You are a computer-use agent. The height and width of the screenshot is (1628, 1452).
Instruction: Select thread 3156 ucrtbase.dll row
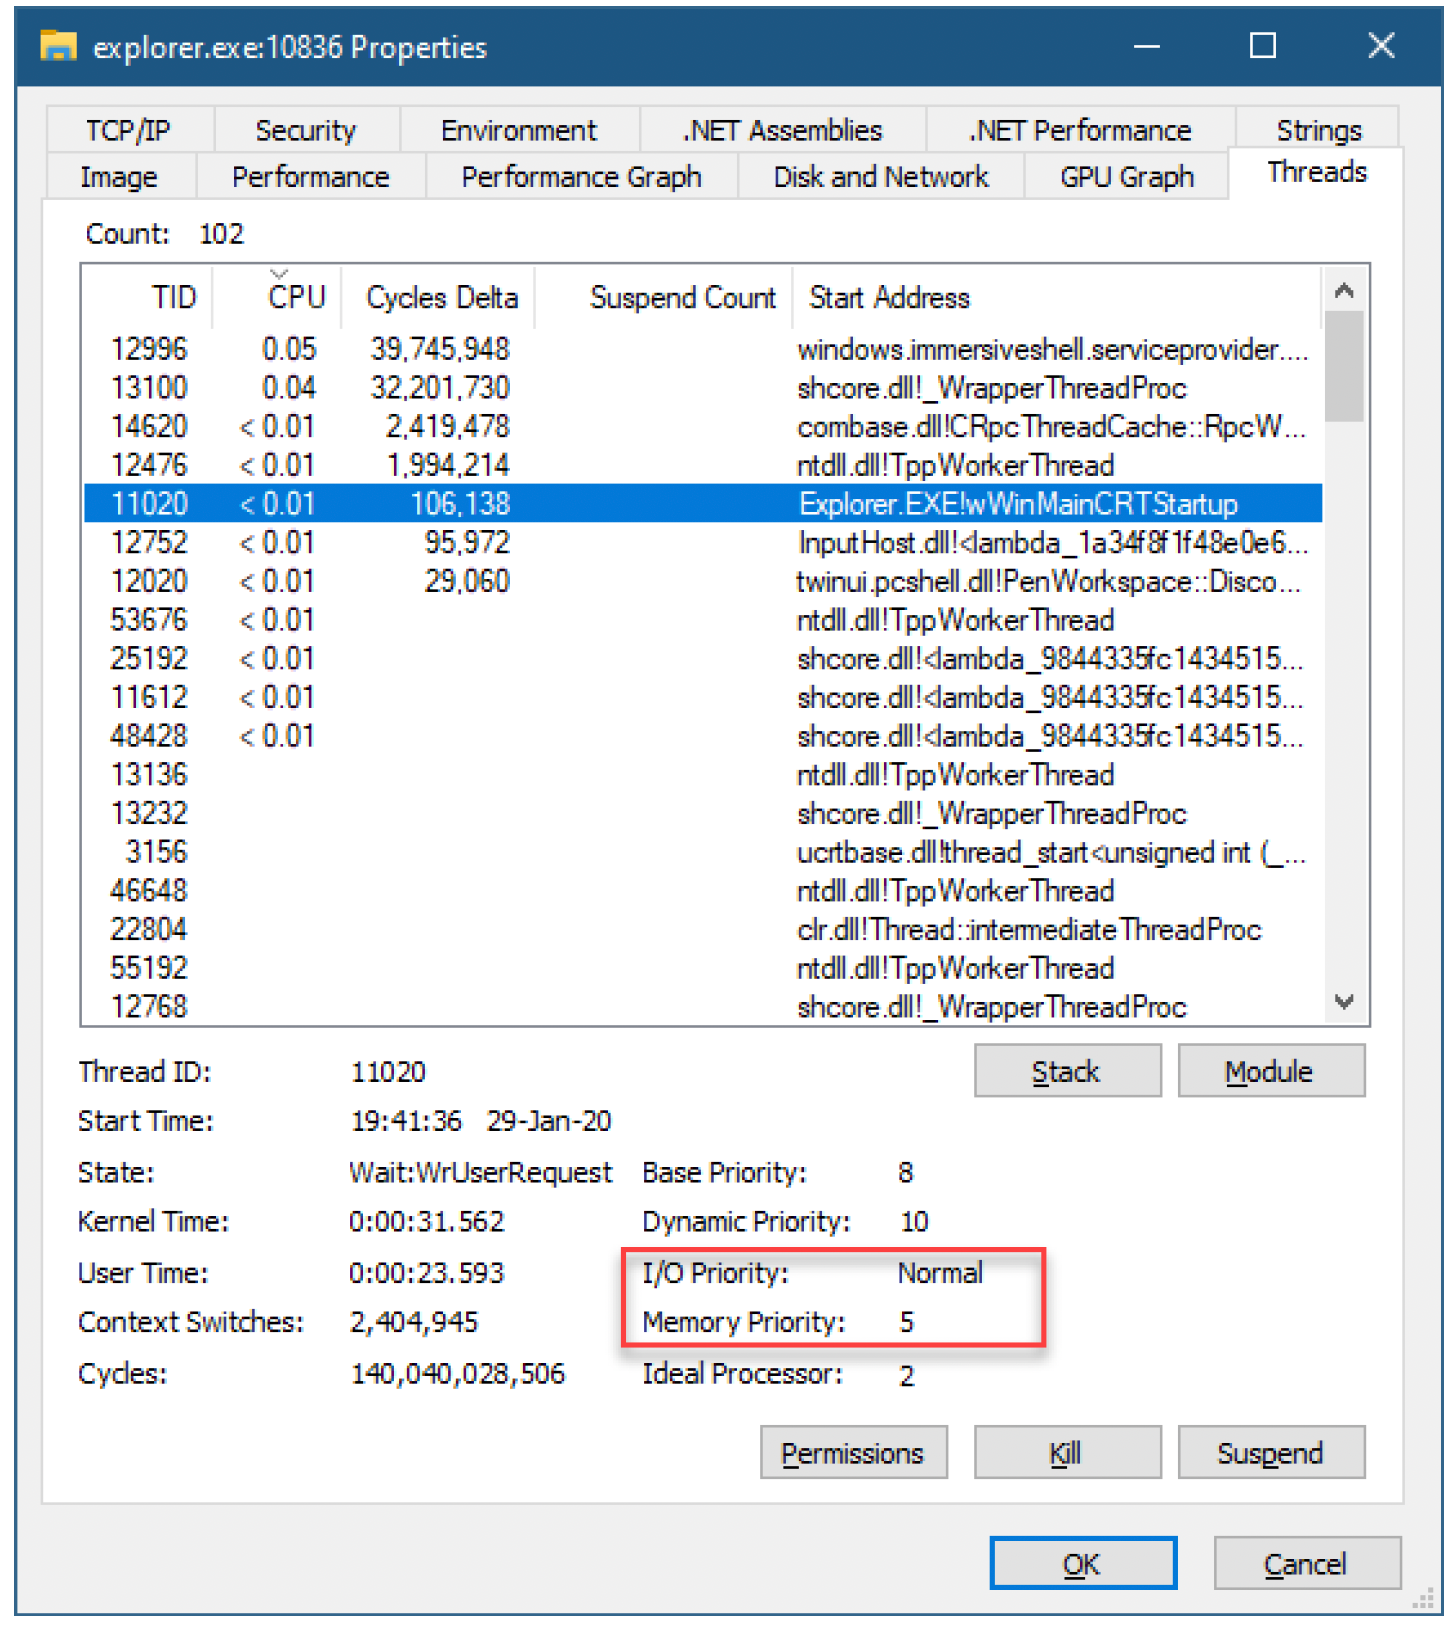(x=703, y=852)
